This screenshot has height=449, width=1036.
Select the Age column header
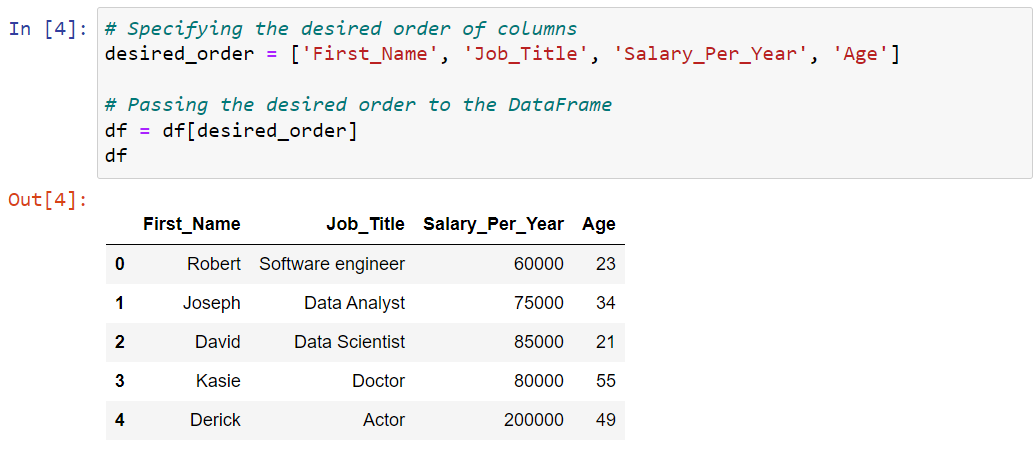599,224
